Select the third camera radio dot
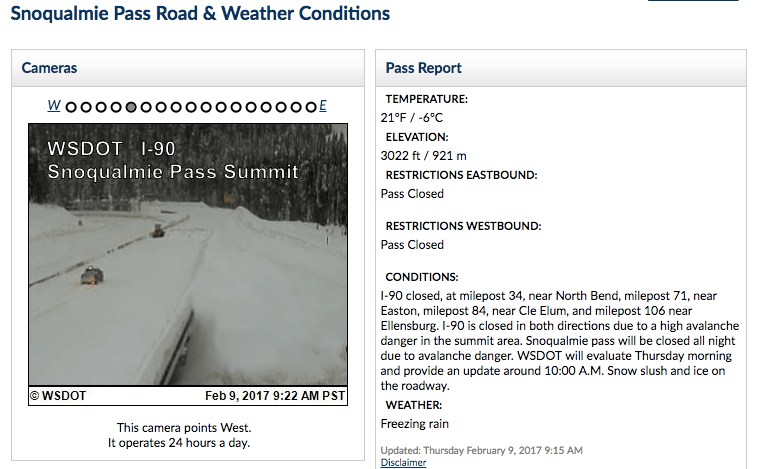 tap(101, 107)
